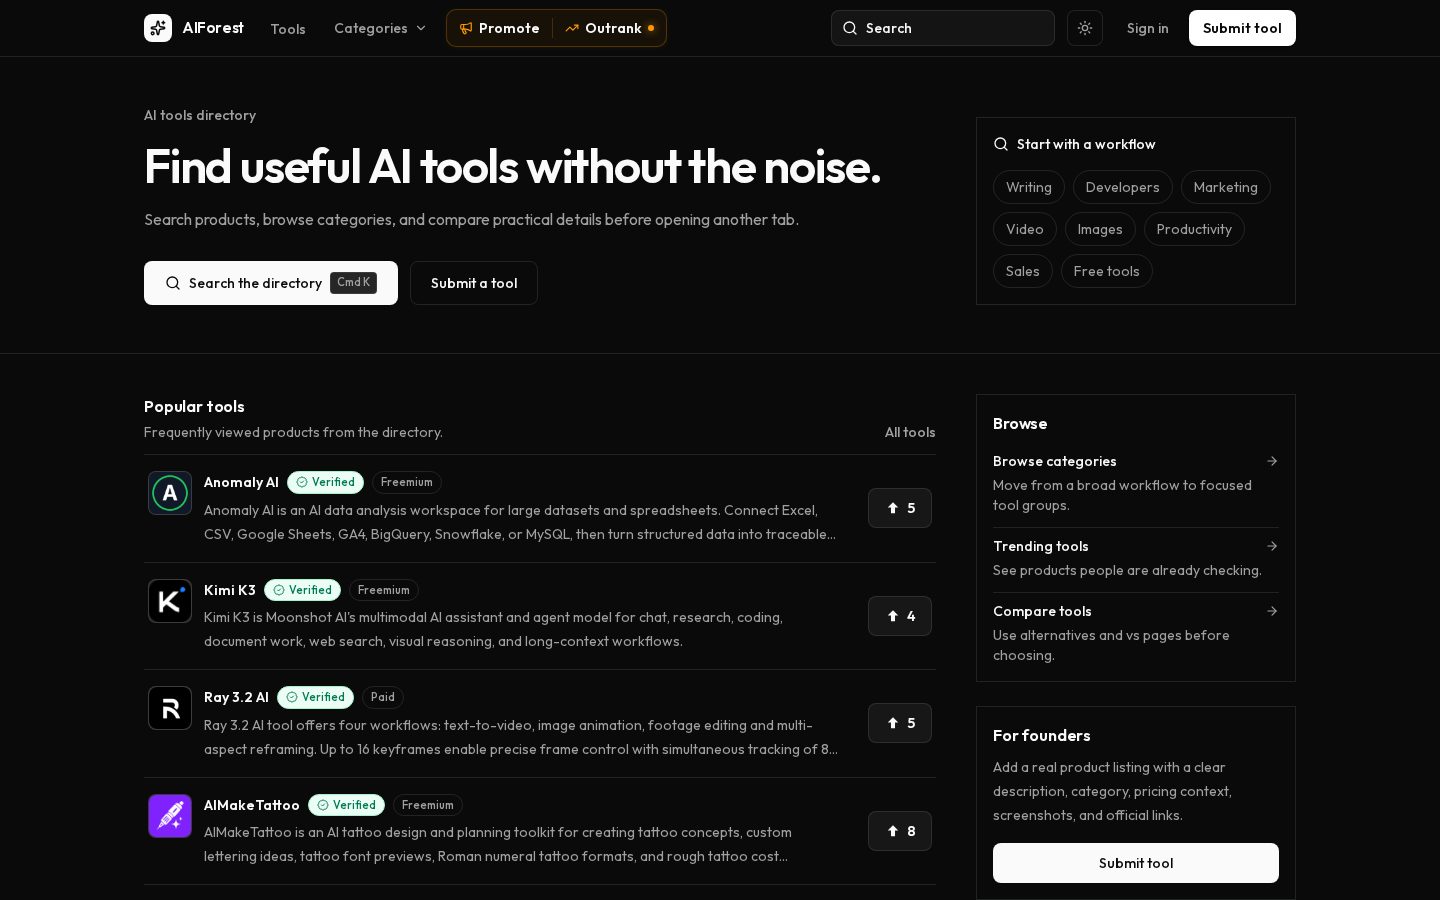
Task: Select the Images workflow chip
Action: (1100, 229)
